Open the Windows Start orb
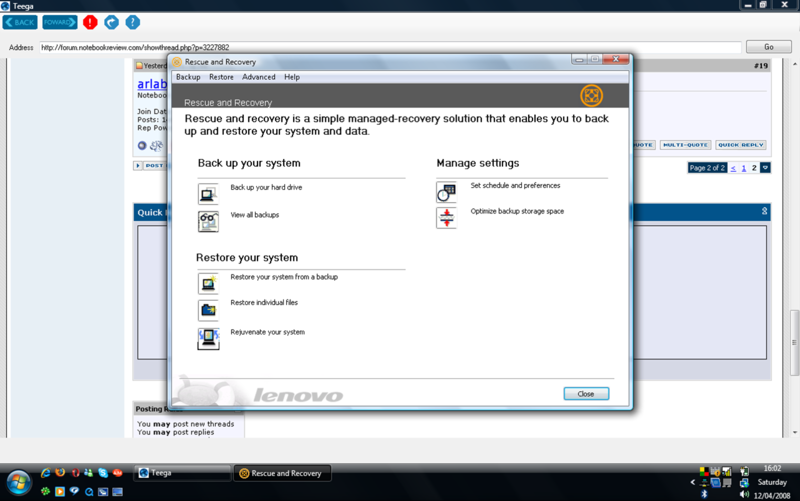Image resolution: width=800 pixels, height=501 pixels. [19, 482]
